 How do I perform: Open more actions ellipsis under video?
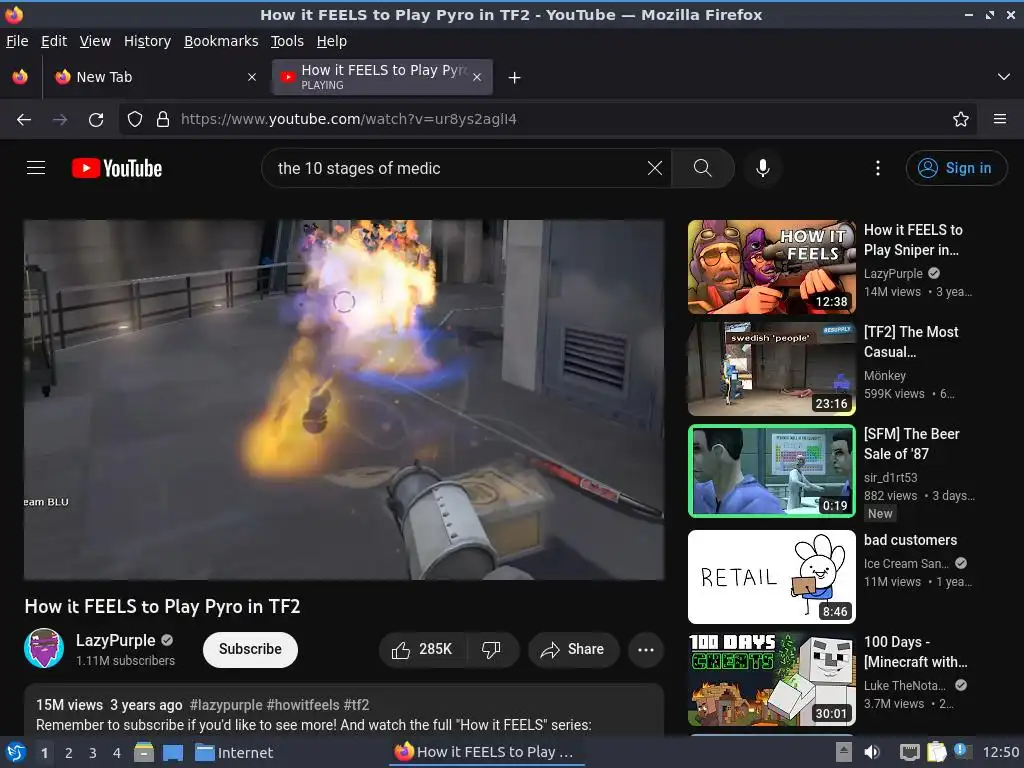(x=646, y=650)
